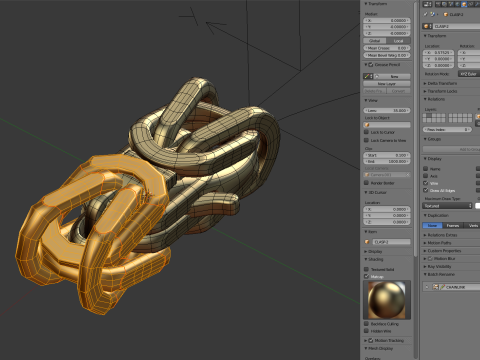Open the Grease Pencil datablock browse icon
Viewport: 480px width, 360px height.
click(x=368, y=76)
